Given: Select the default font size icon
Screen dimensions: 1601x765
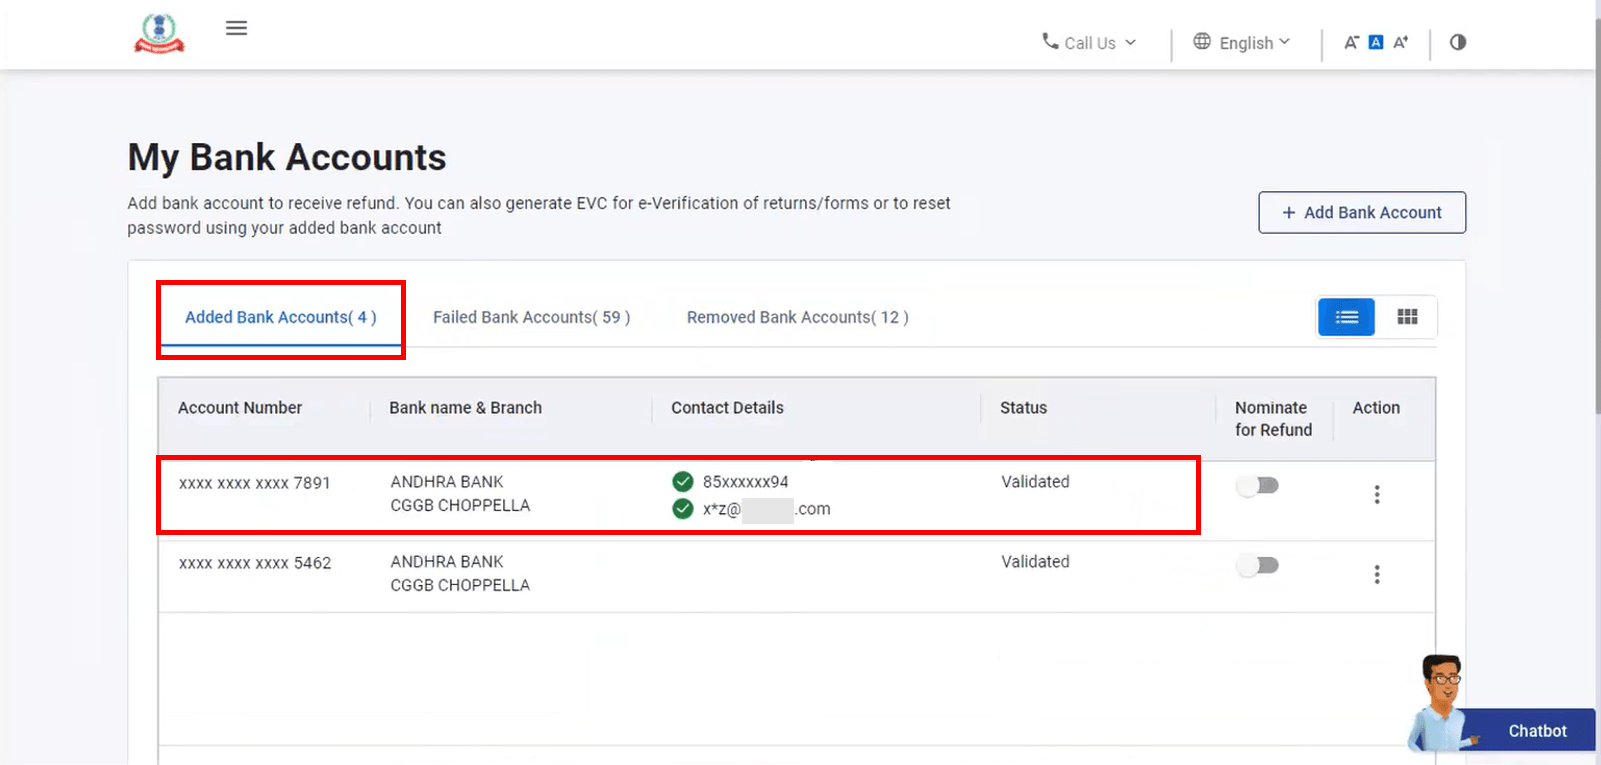Looking at the screenshot, I should 1376,42.
